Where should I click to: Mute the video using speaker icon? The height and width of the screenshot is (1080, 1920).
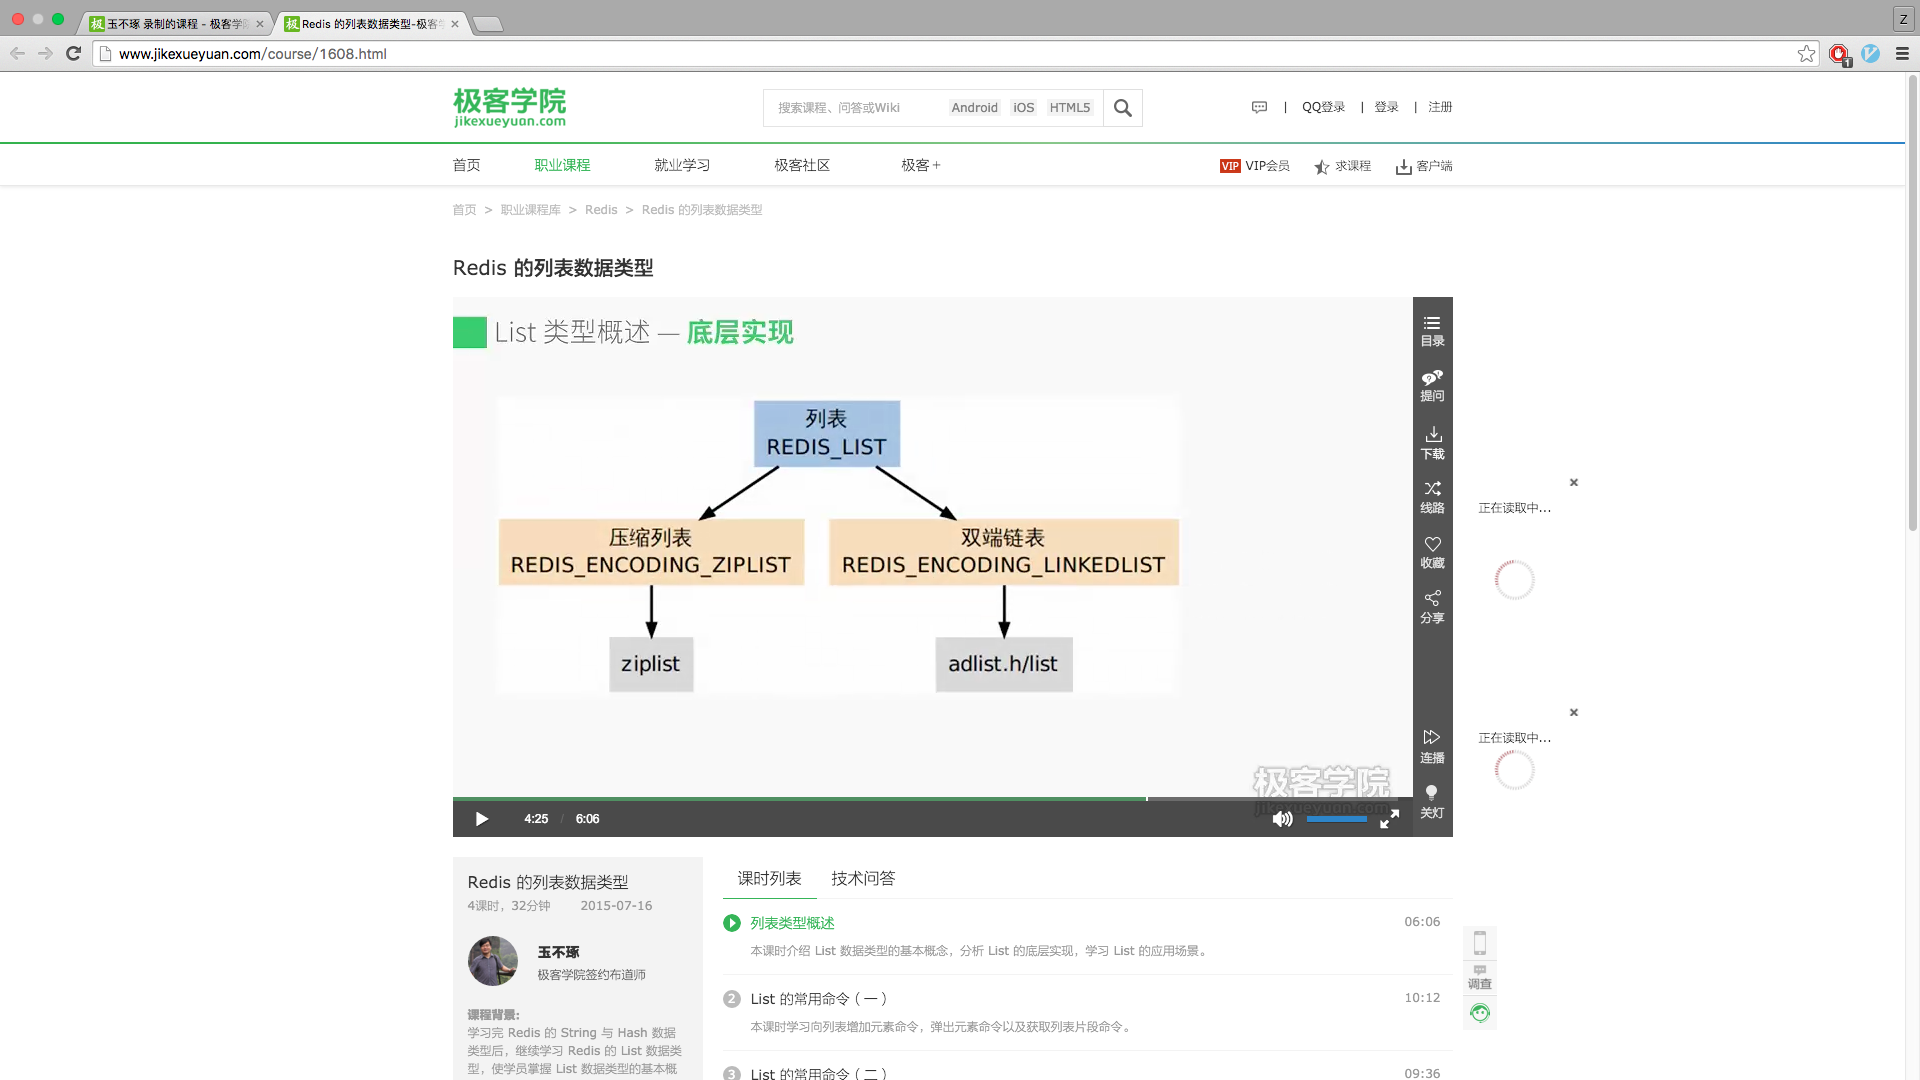click(x=1282, y=819)
